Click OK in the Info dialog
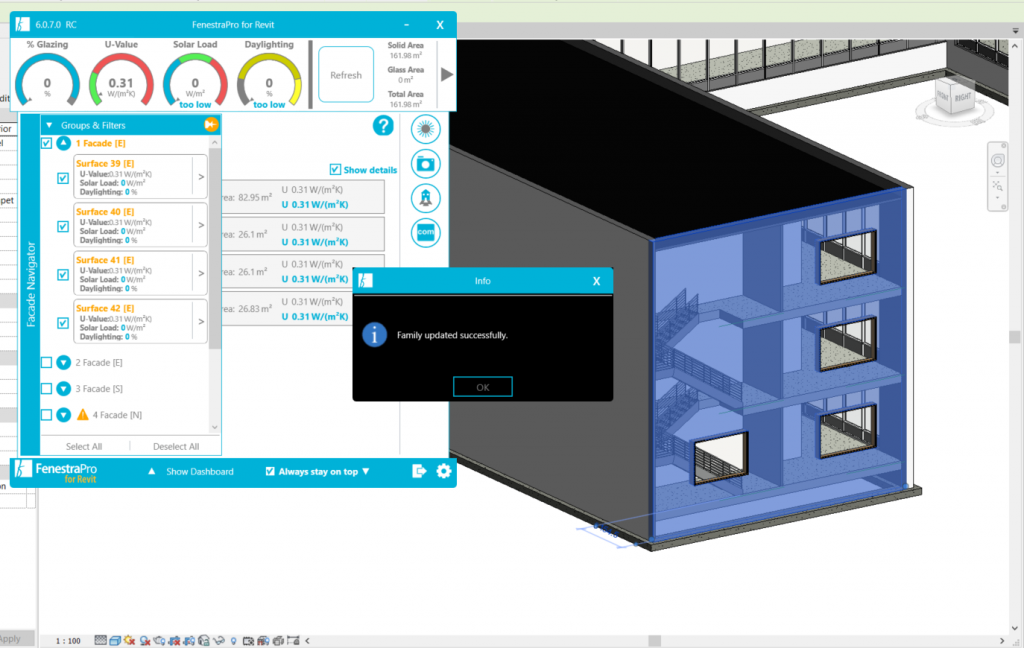Viewport: 1024px width, 648px height. [483, 387]
